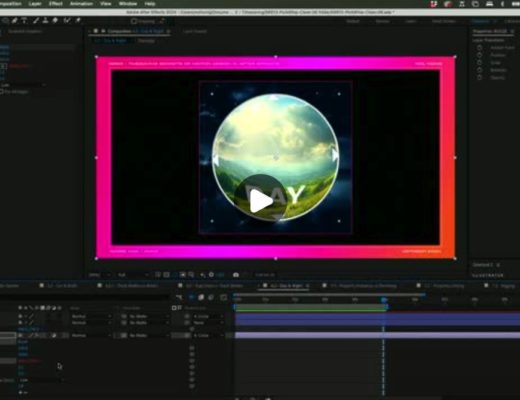The image size is (520, 400).
Task: Open first layer's blending mode Normal dropdown
Action: coord(91,316)
